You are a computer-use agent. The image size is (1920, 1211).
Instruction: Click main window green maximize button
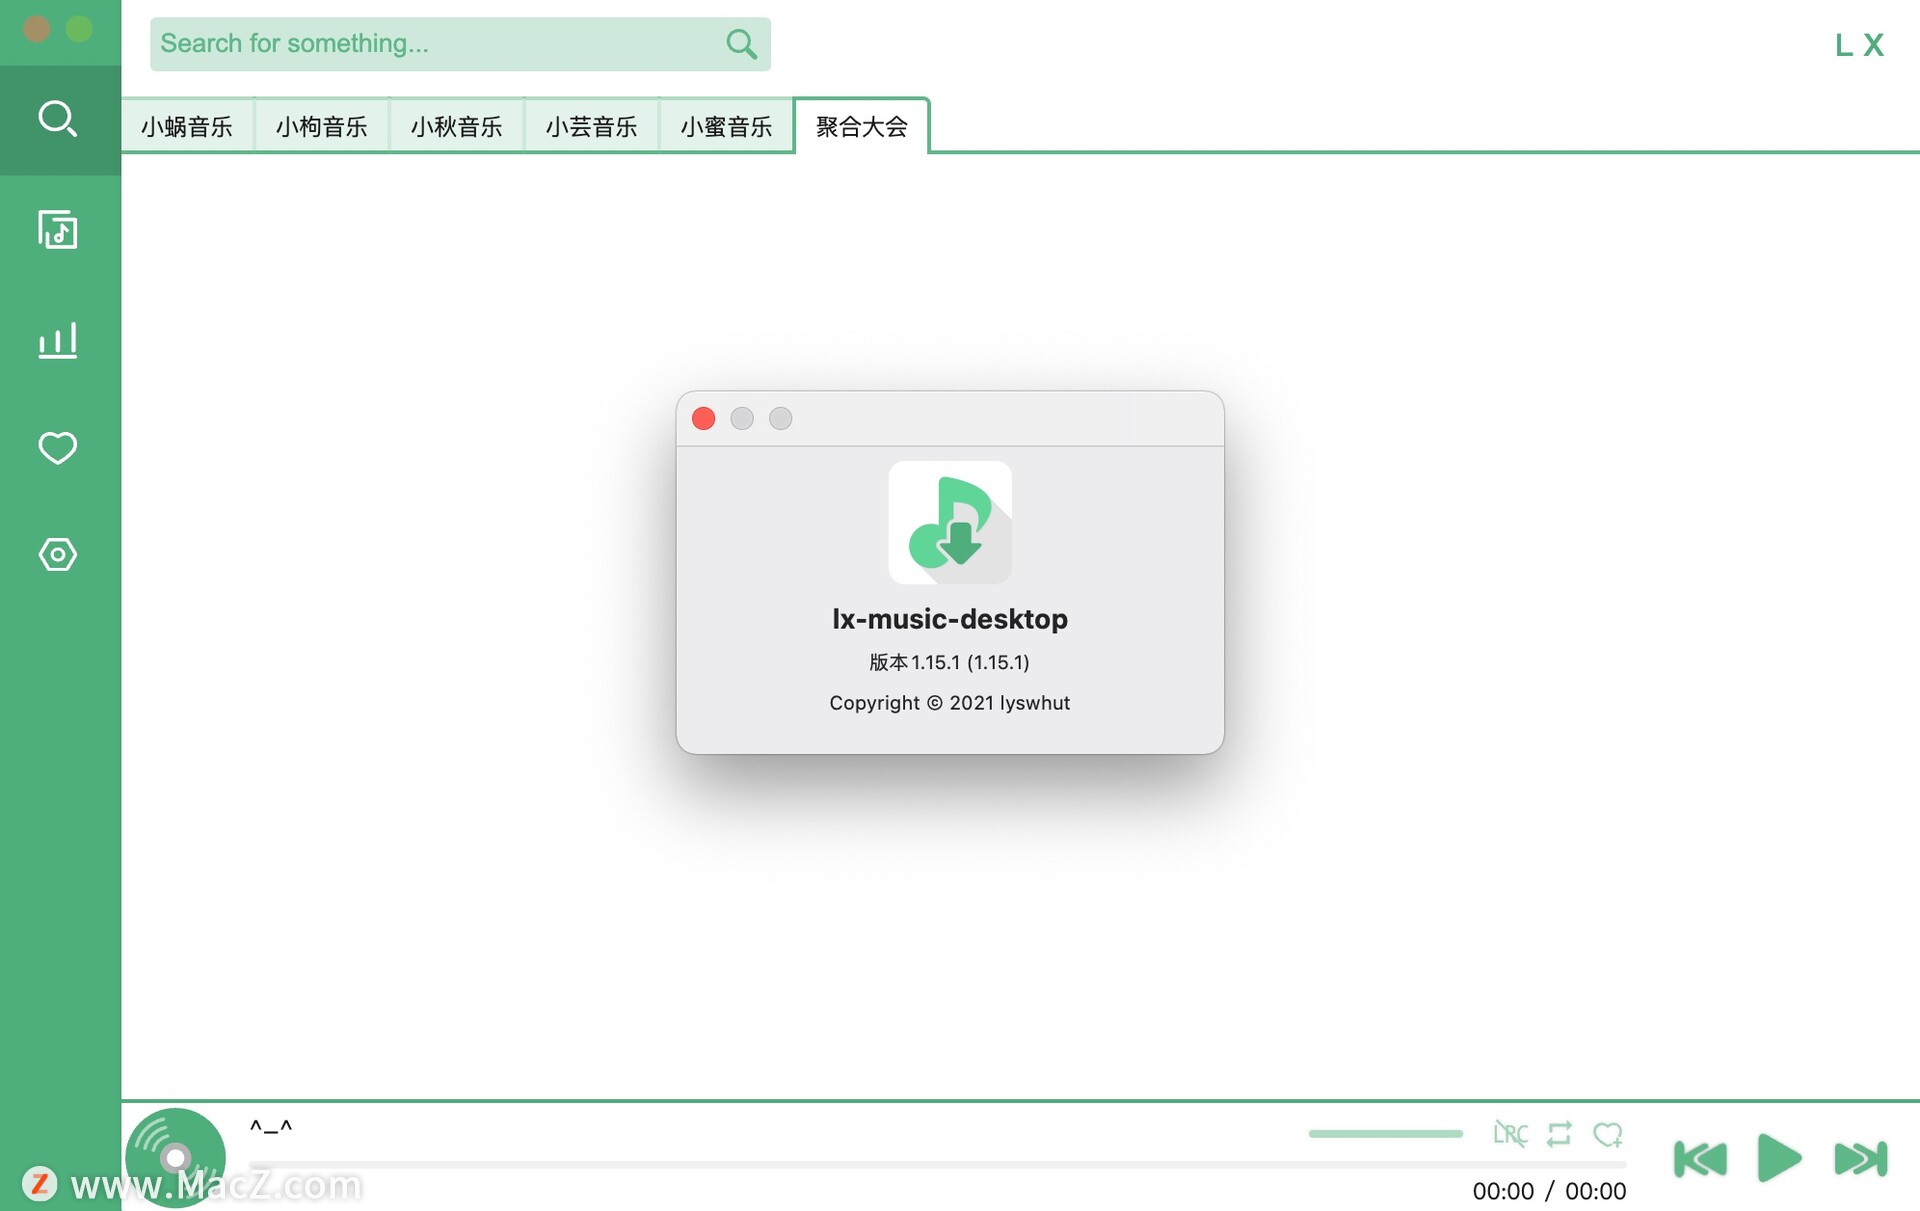point(79,30)
